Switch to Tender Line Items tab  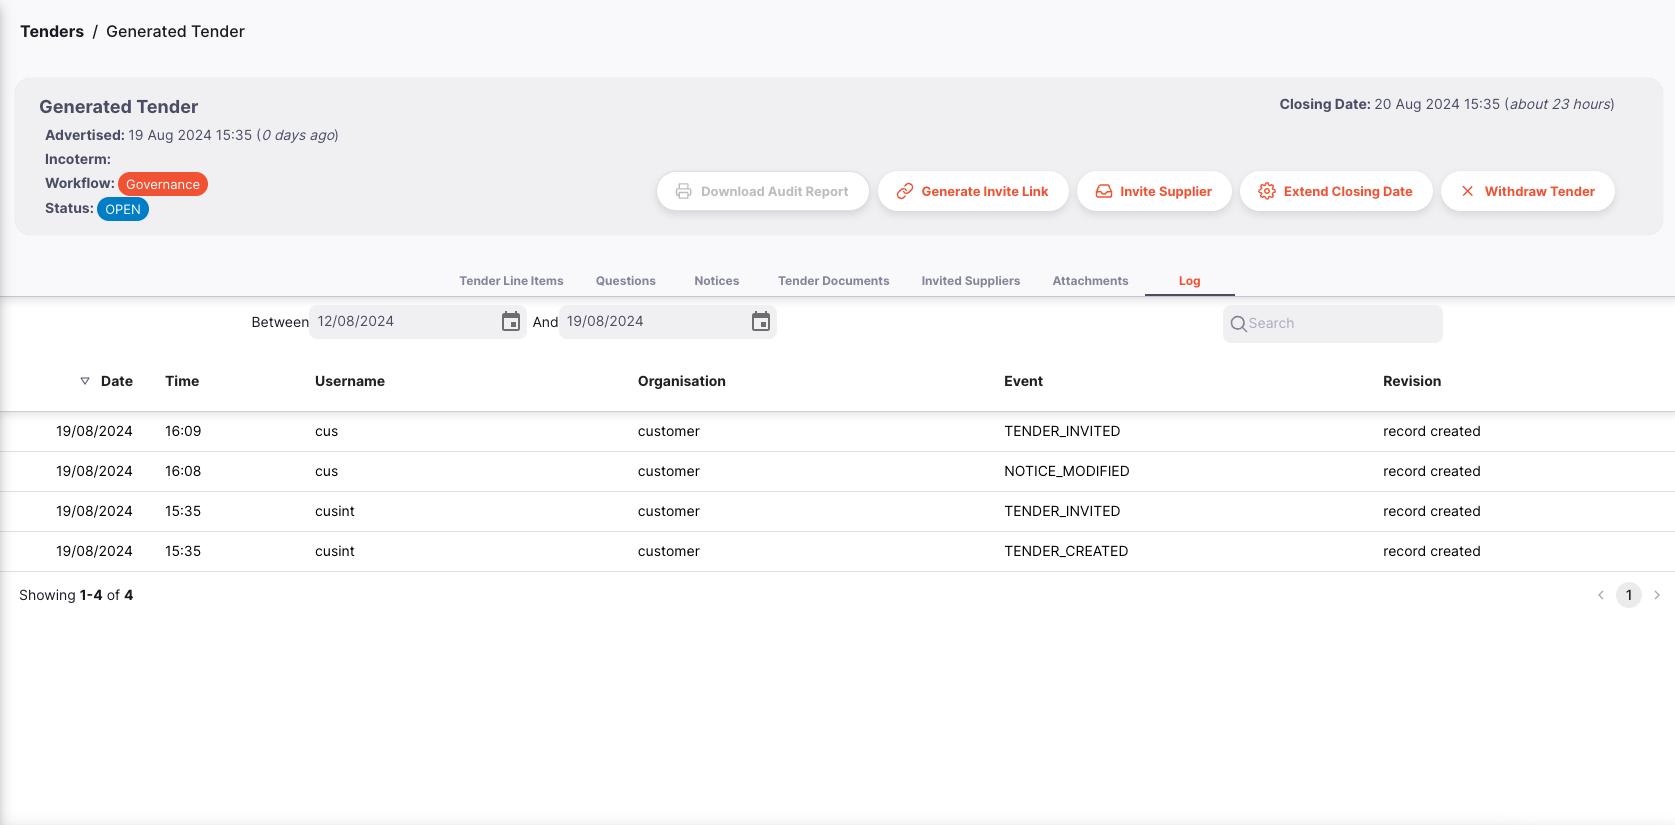(511, 281)
